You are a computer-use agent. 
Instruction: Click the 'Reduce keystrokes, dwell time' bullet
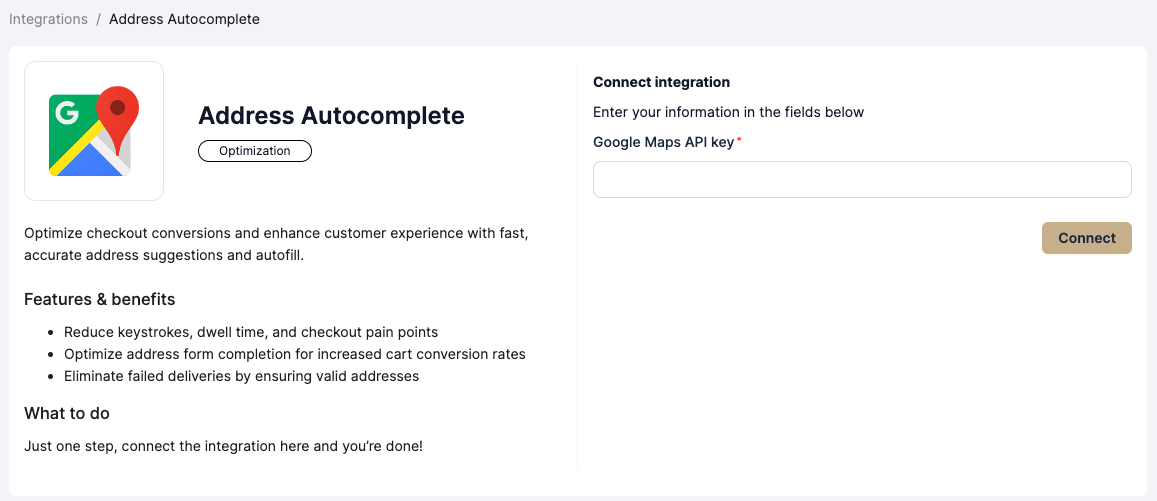(251, 332)
